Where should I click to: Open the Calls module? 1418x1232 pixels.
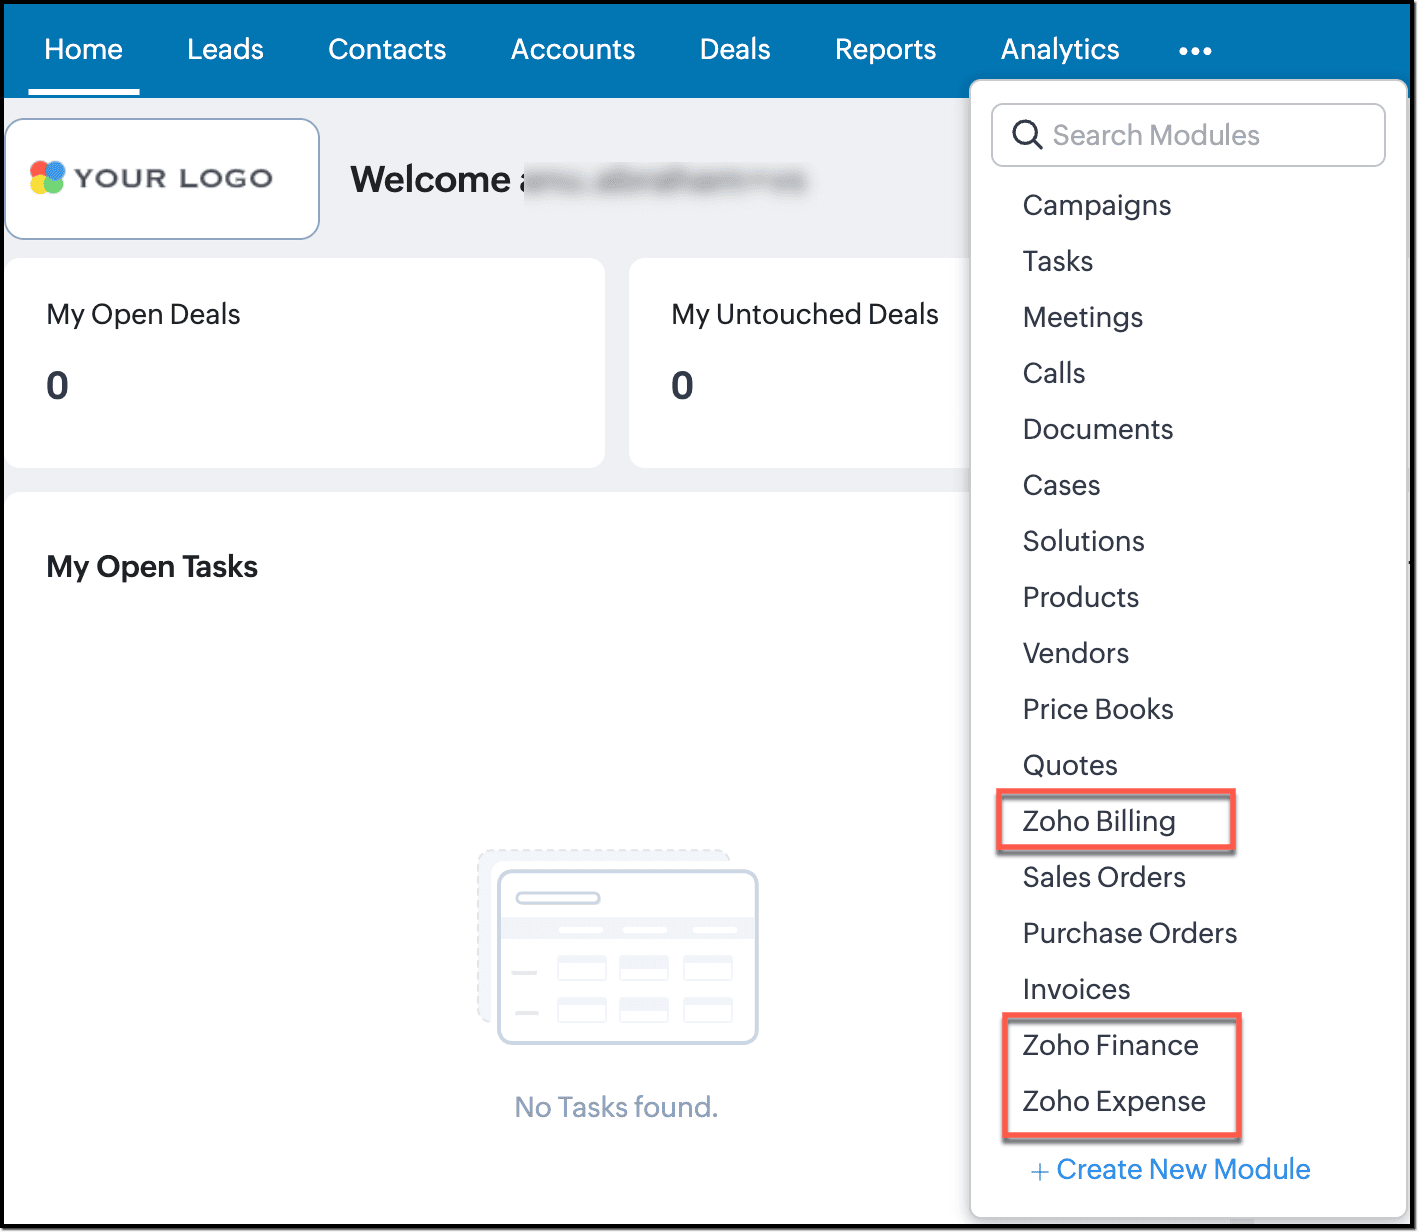point(1054,374)
